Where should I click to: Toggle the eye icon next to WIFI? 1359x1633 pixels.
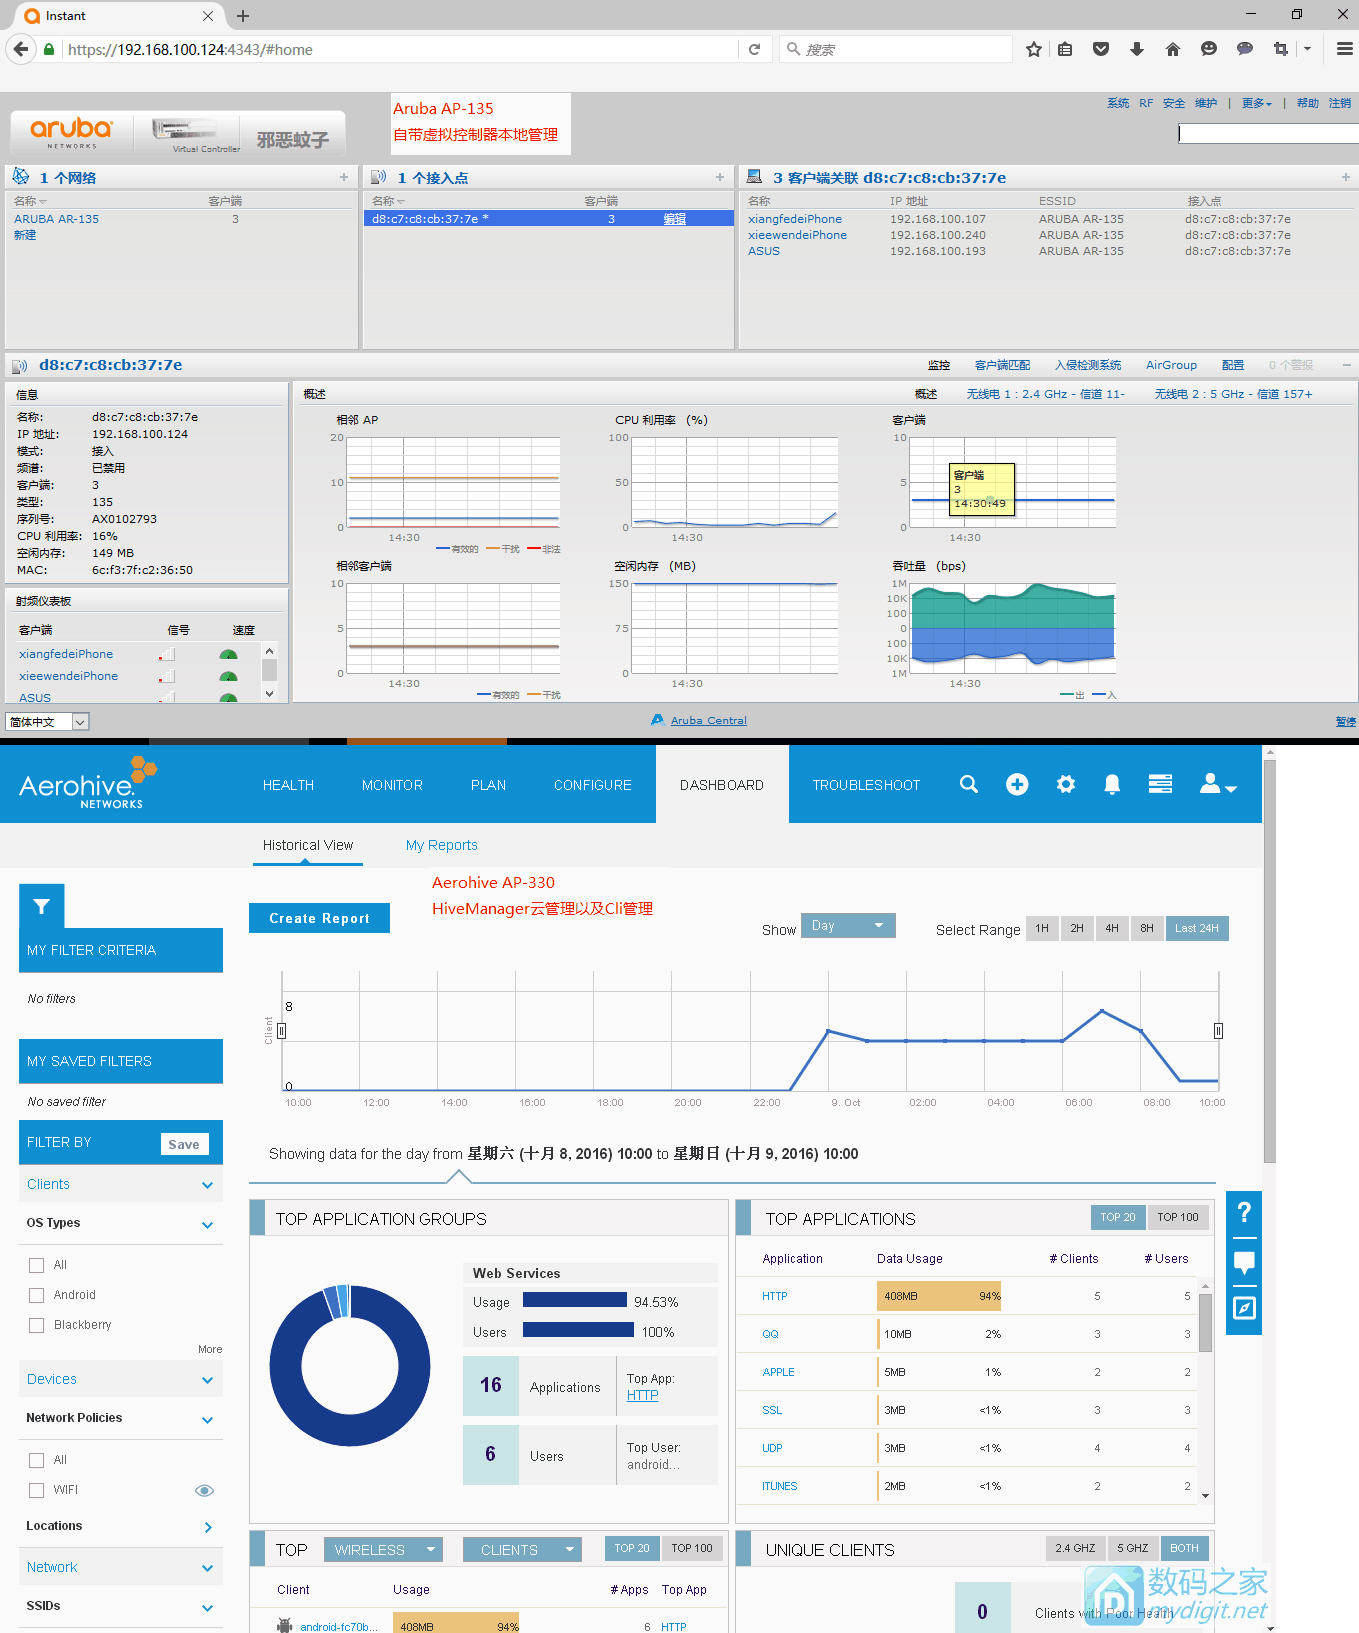point(204,1490)
